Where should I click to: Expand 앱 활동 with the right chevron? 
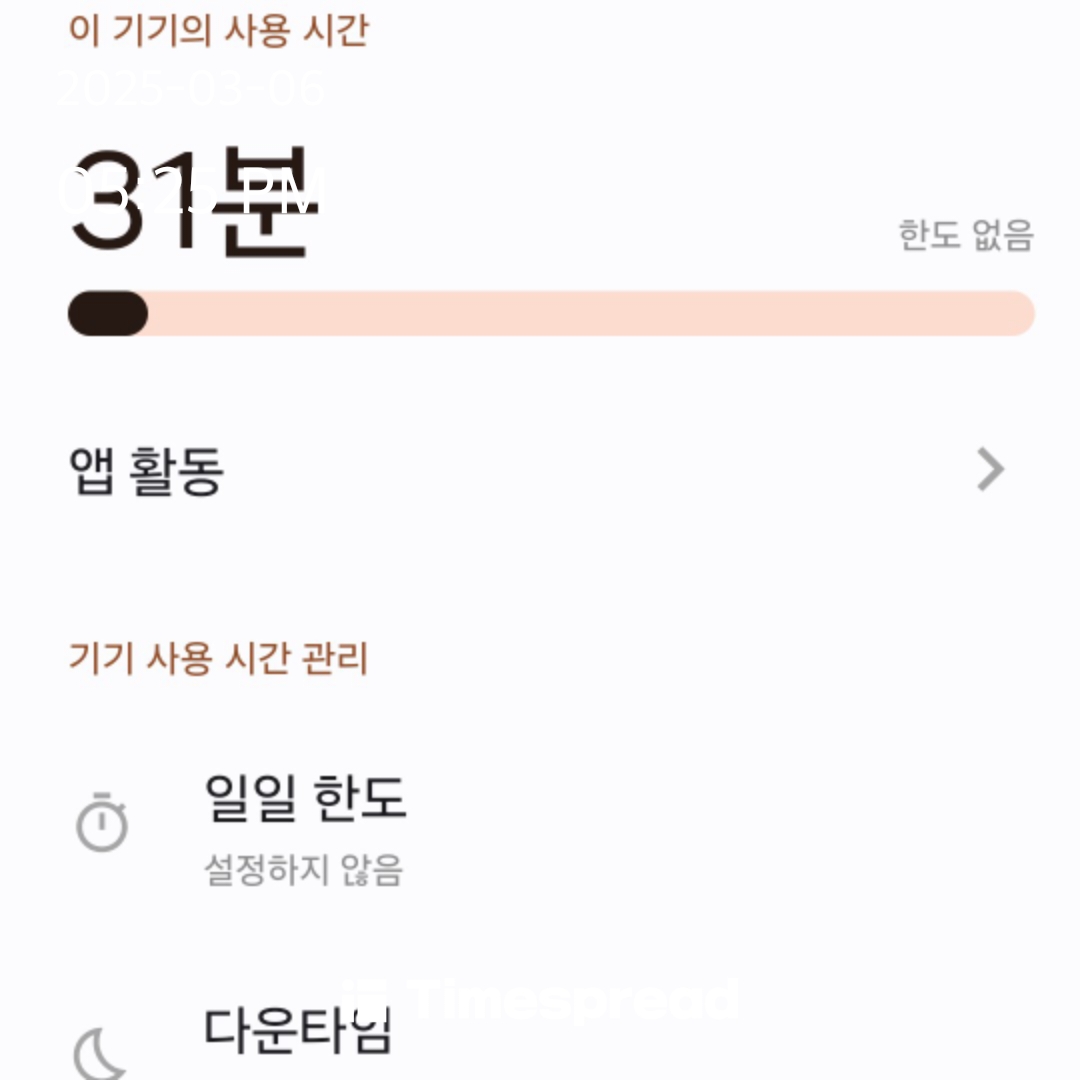coord(989,469)
